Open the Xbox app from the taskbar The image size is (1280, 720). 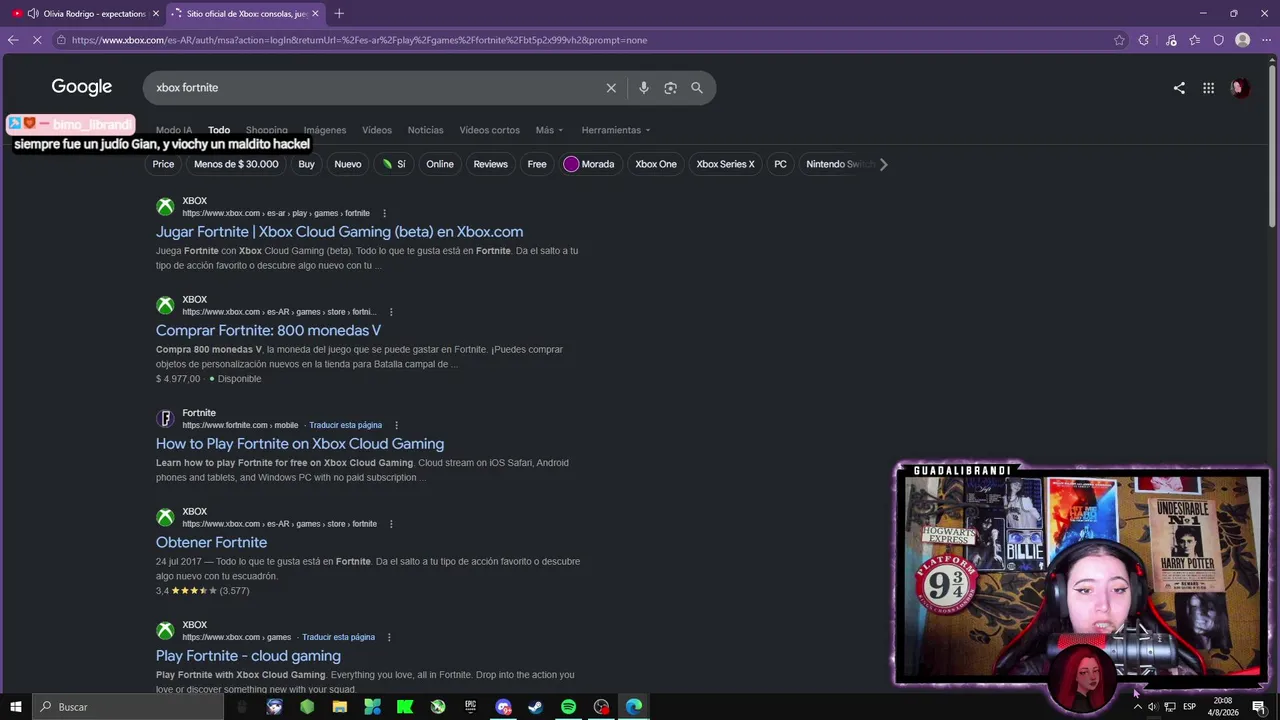pyautogui.click(x=438, y=707)
